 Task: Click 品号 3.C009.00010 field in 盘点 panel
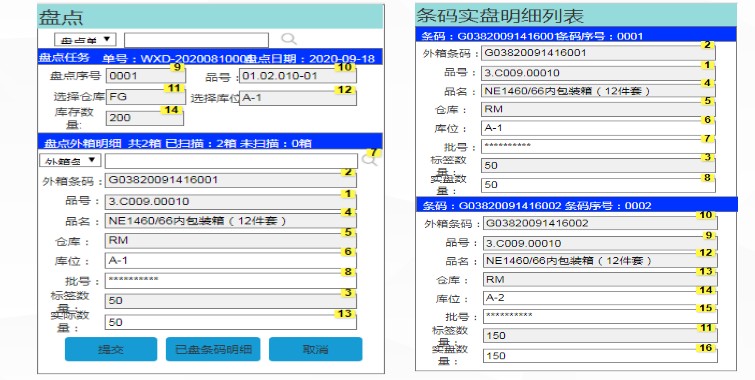[x=231, y=202]
